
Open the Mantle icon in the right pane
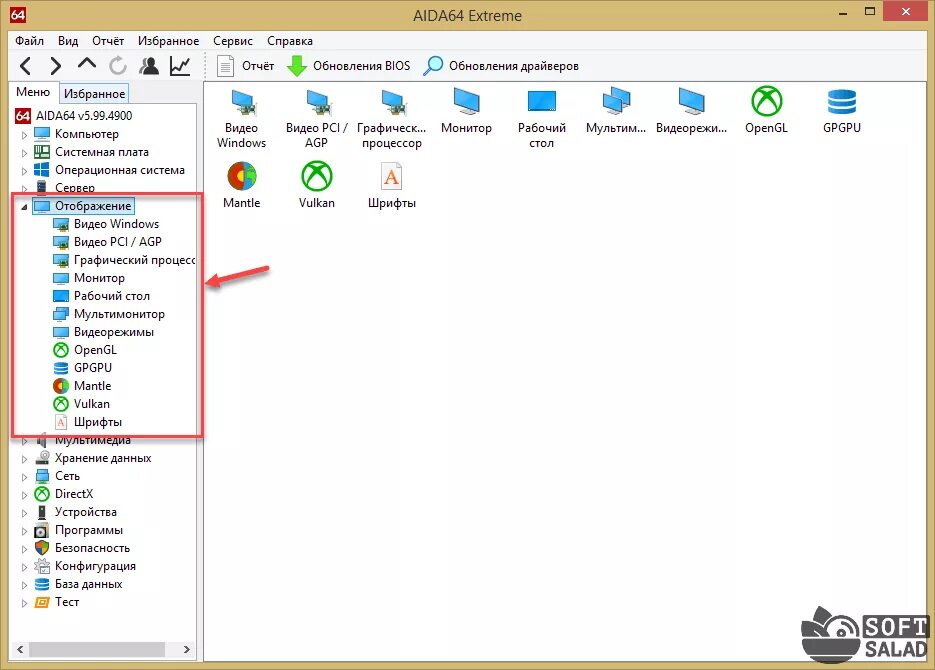coord(242,185)
